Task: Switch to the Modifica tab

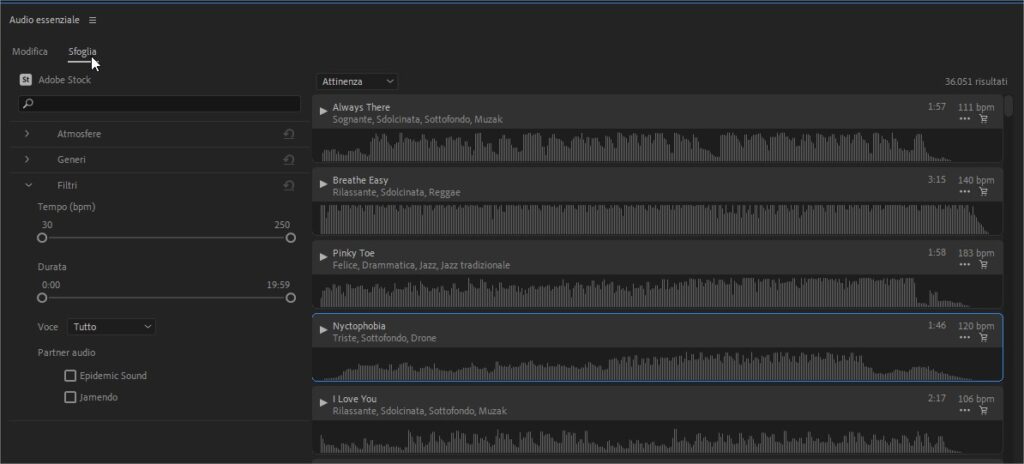Action: pyautogui.click(x=30, y=52)
